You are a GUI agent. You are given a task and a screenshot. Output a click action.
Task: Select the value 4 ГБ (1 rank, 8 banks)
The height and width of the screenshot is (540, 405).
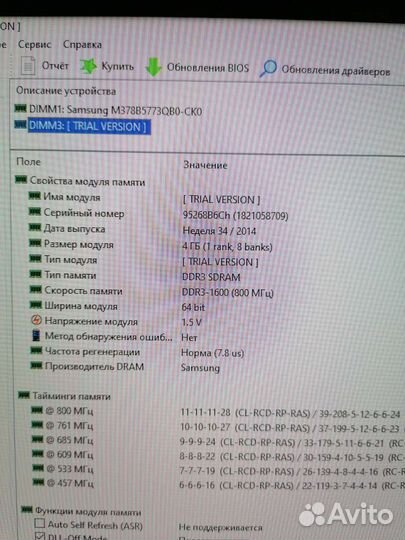227,247
